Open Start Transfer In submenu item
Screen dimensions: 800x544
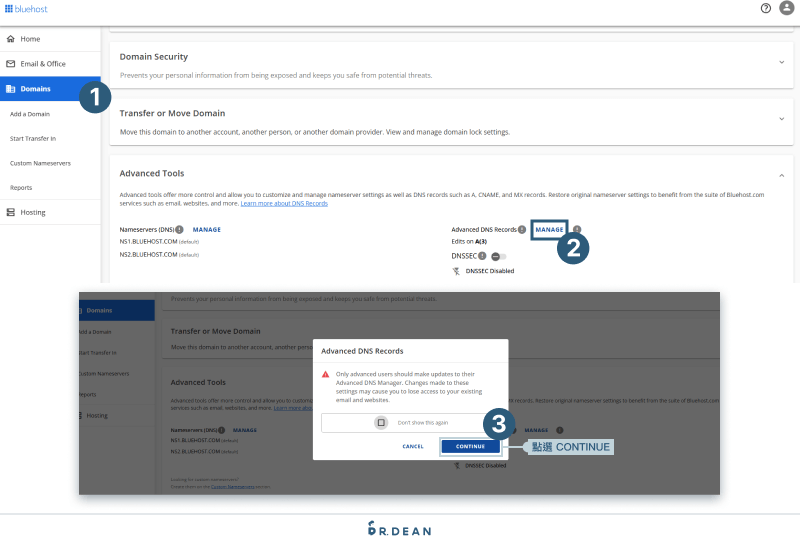33,138
